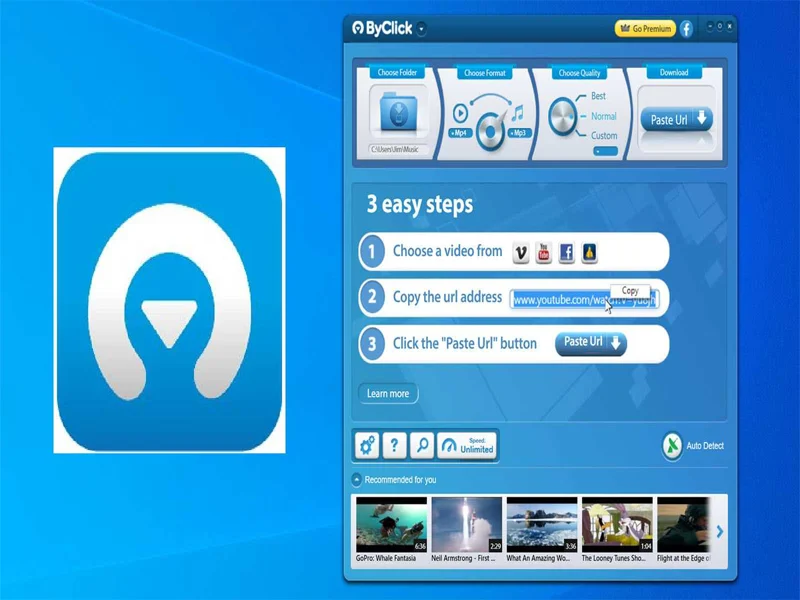Click the Vimeo source icon
The image size is (800, 600).
click(520, 251)
